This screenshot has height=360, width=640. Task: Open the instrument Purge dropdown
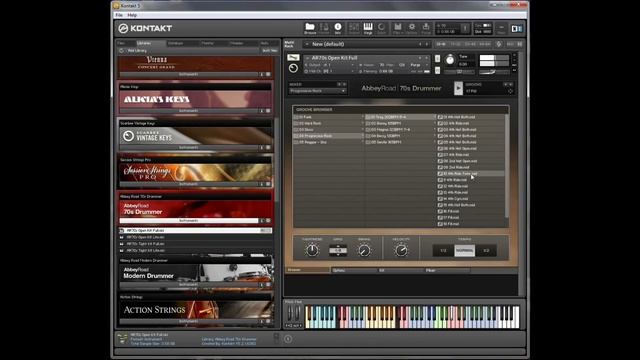427,65
